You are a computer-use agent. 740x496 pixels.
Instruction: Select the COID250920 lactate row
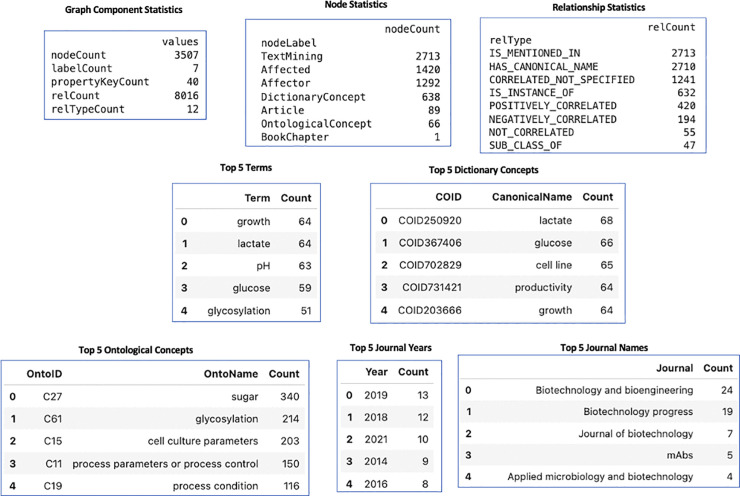pyautogui.click(x=497, y=220)
